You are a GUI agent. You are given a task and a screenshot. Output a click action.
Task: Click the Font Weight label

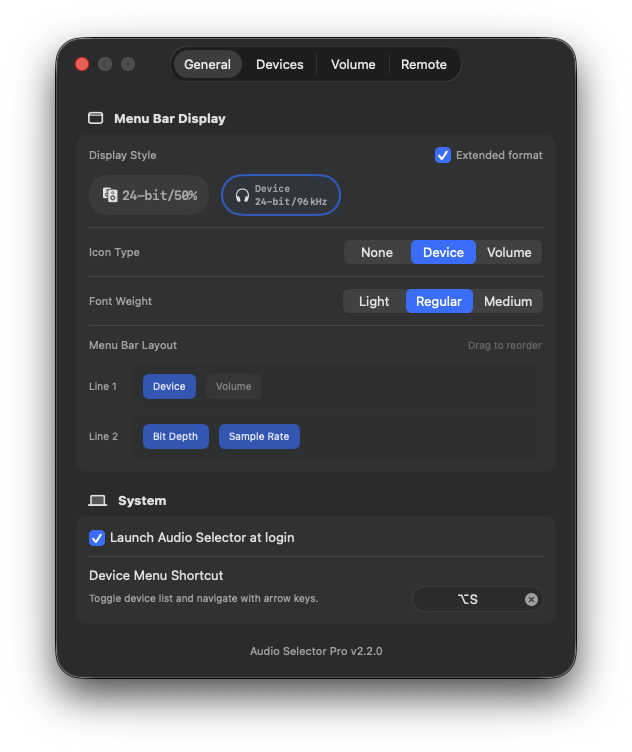[120, 301]
